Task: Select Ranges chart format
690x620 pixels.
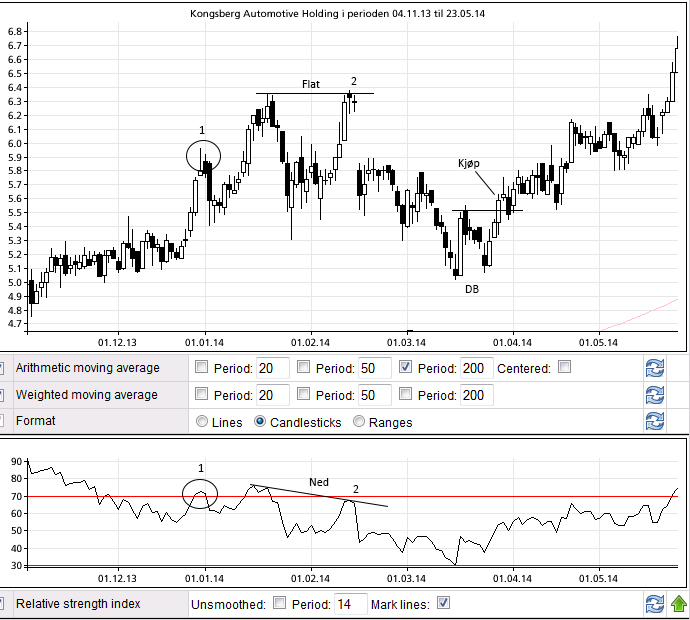Action: [359, 422]
